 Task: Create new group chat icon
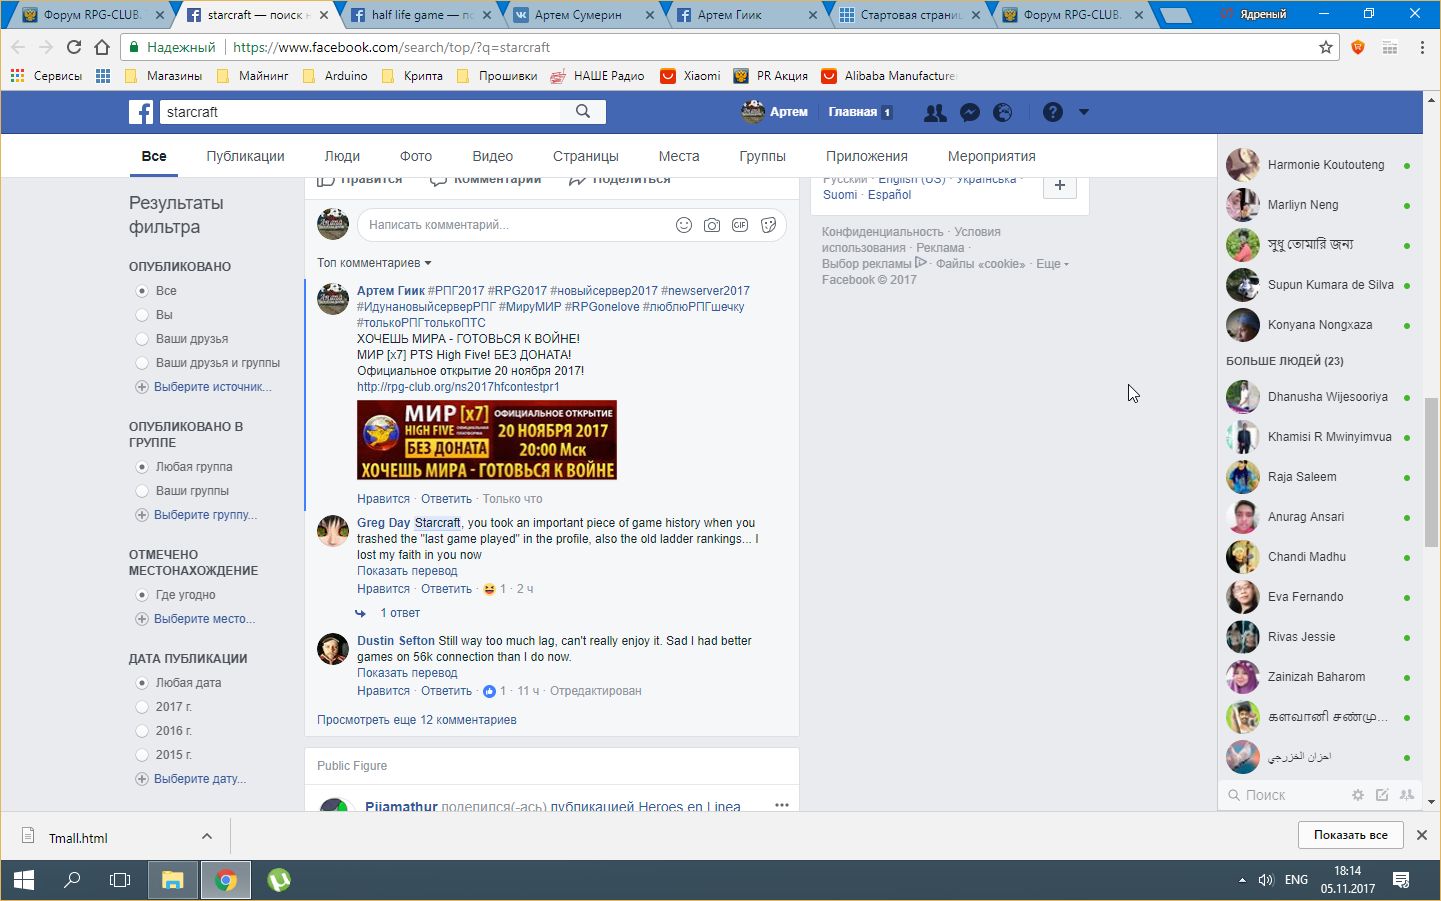(x=1407, y=795)
